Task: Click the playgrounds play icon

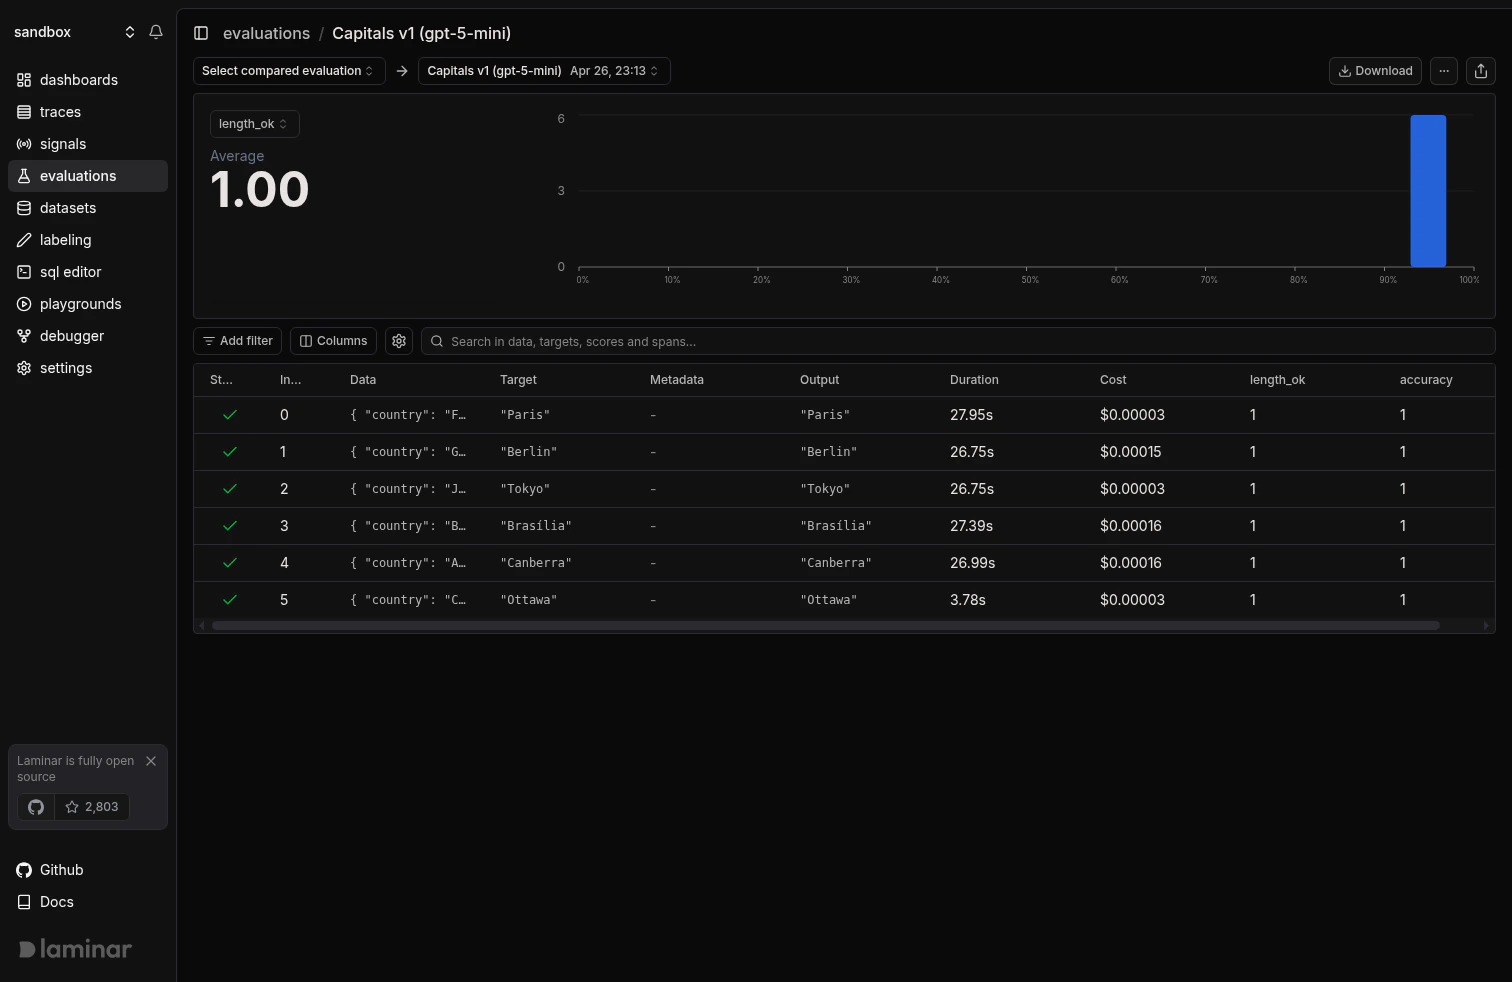Action: [x=24, y=304]
